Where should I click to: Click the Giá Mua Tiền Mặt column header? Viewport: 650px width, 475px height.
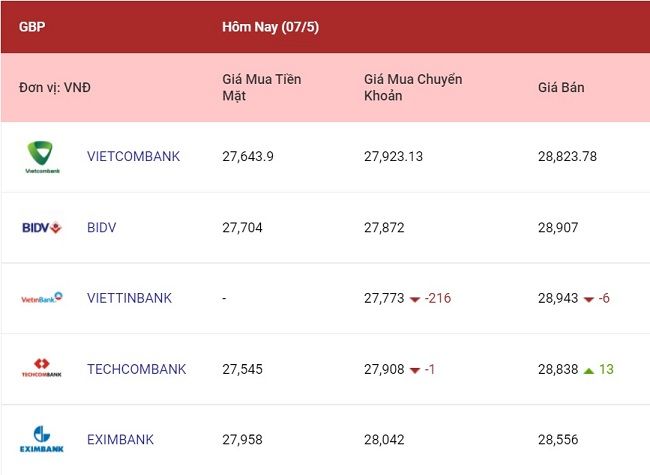point(262,87)
